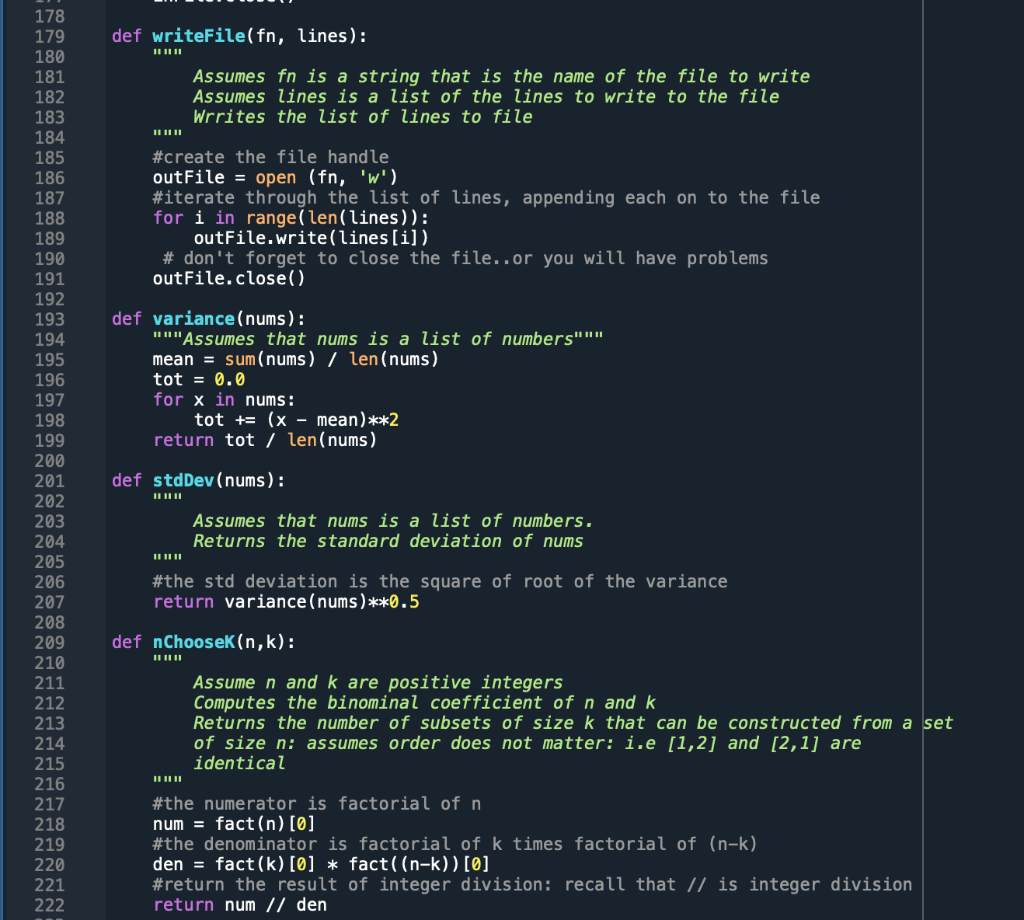Image resolution: width=1024 pixels, height=920 pixels.
Task: Click line number 179 in gutter
Action: (50, 37)
